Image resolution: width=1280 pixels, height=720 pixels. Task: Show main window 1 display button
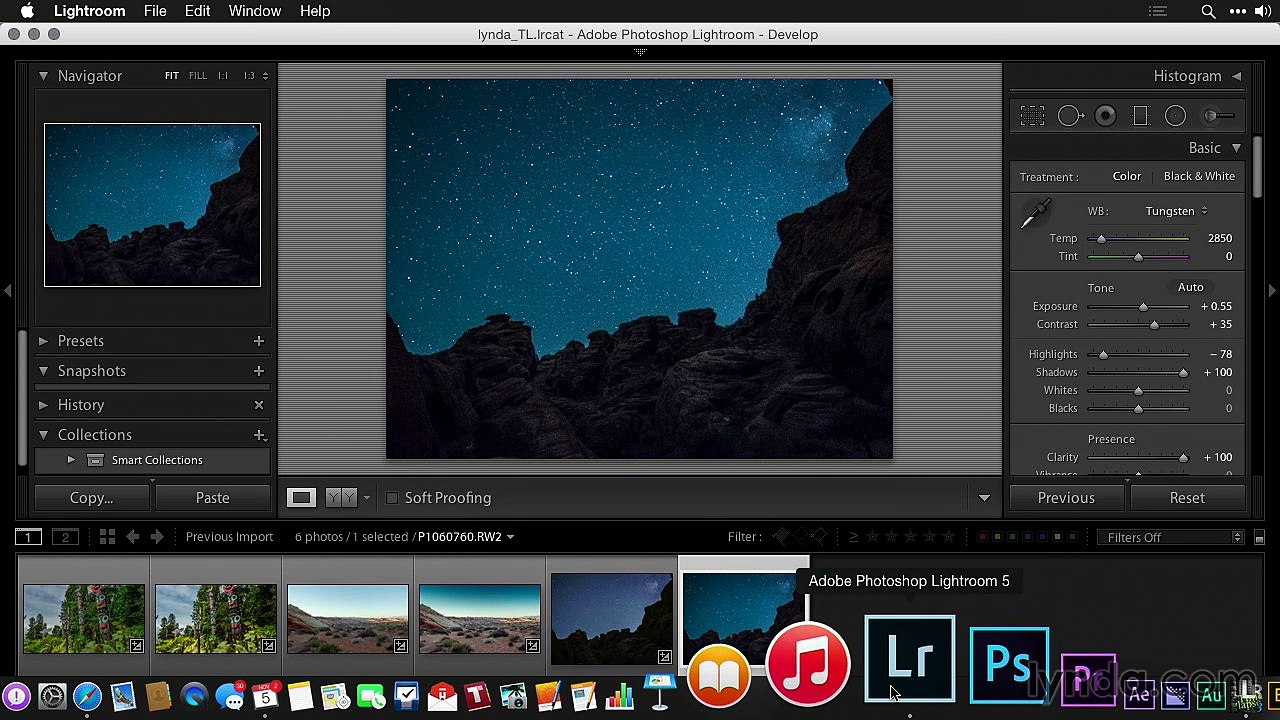28,537
